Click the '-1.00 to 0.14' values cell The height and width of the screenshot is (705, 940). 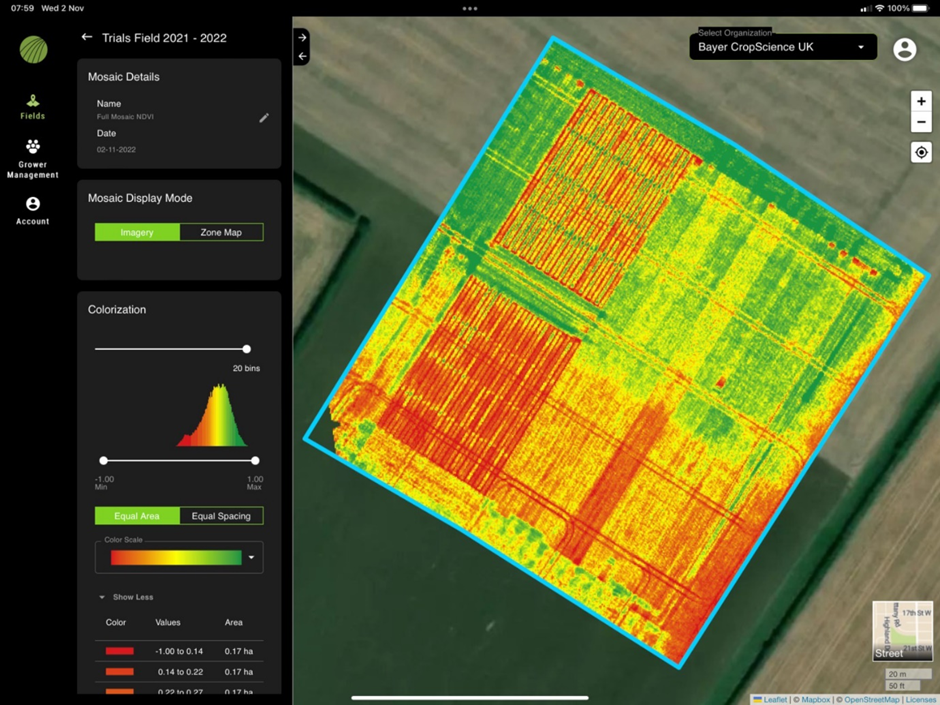(x=179, y=651)
